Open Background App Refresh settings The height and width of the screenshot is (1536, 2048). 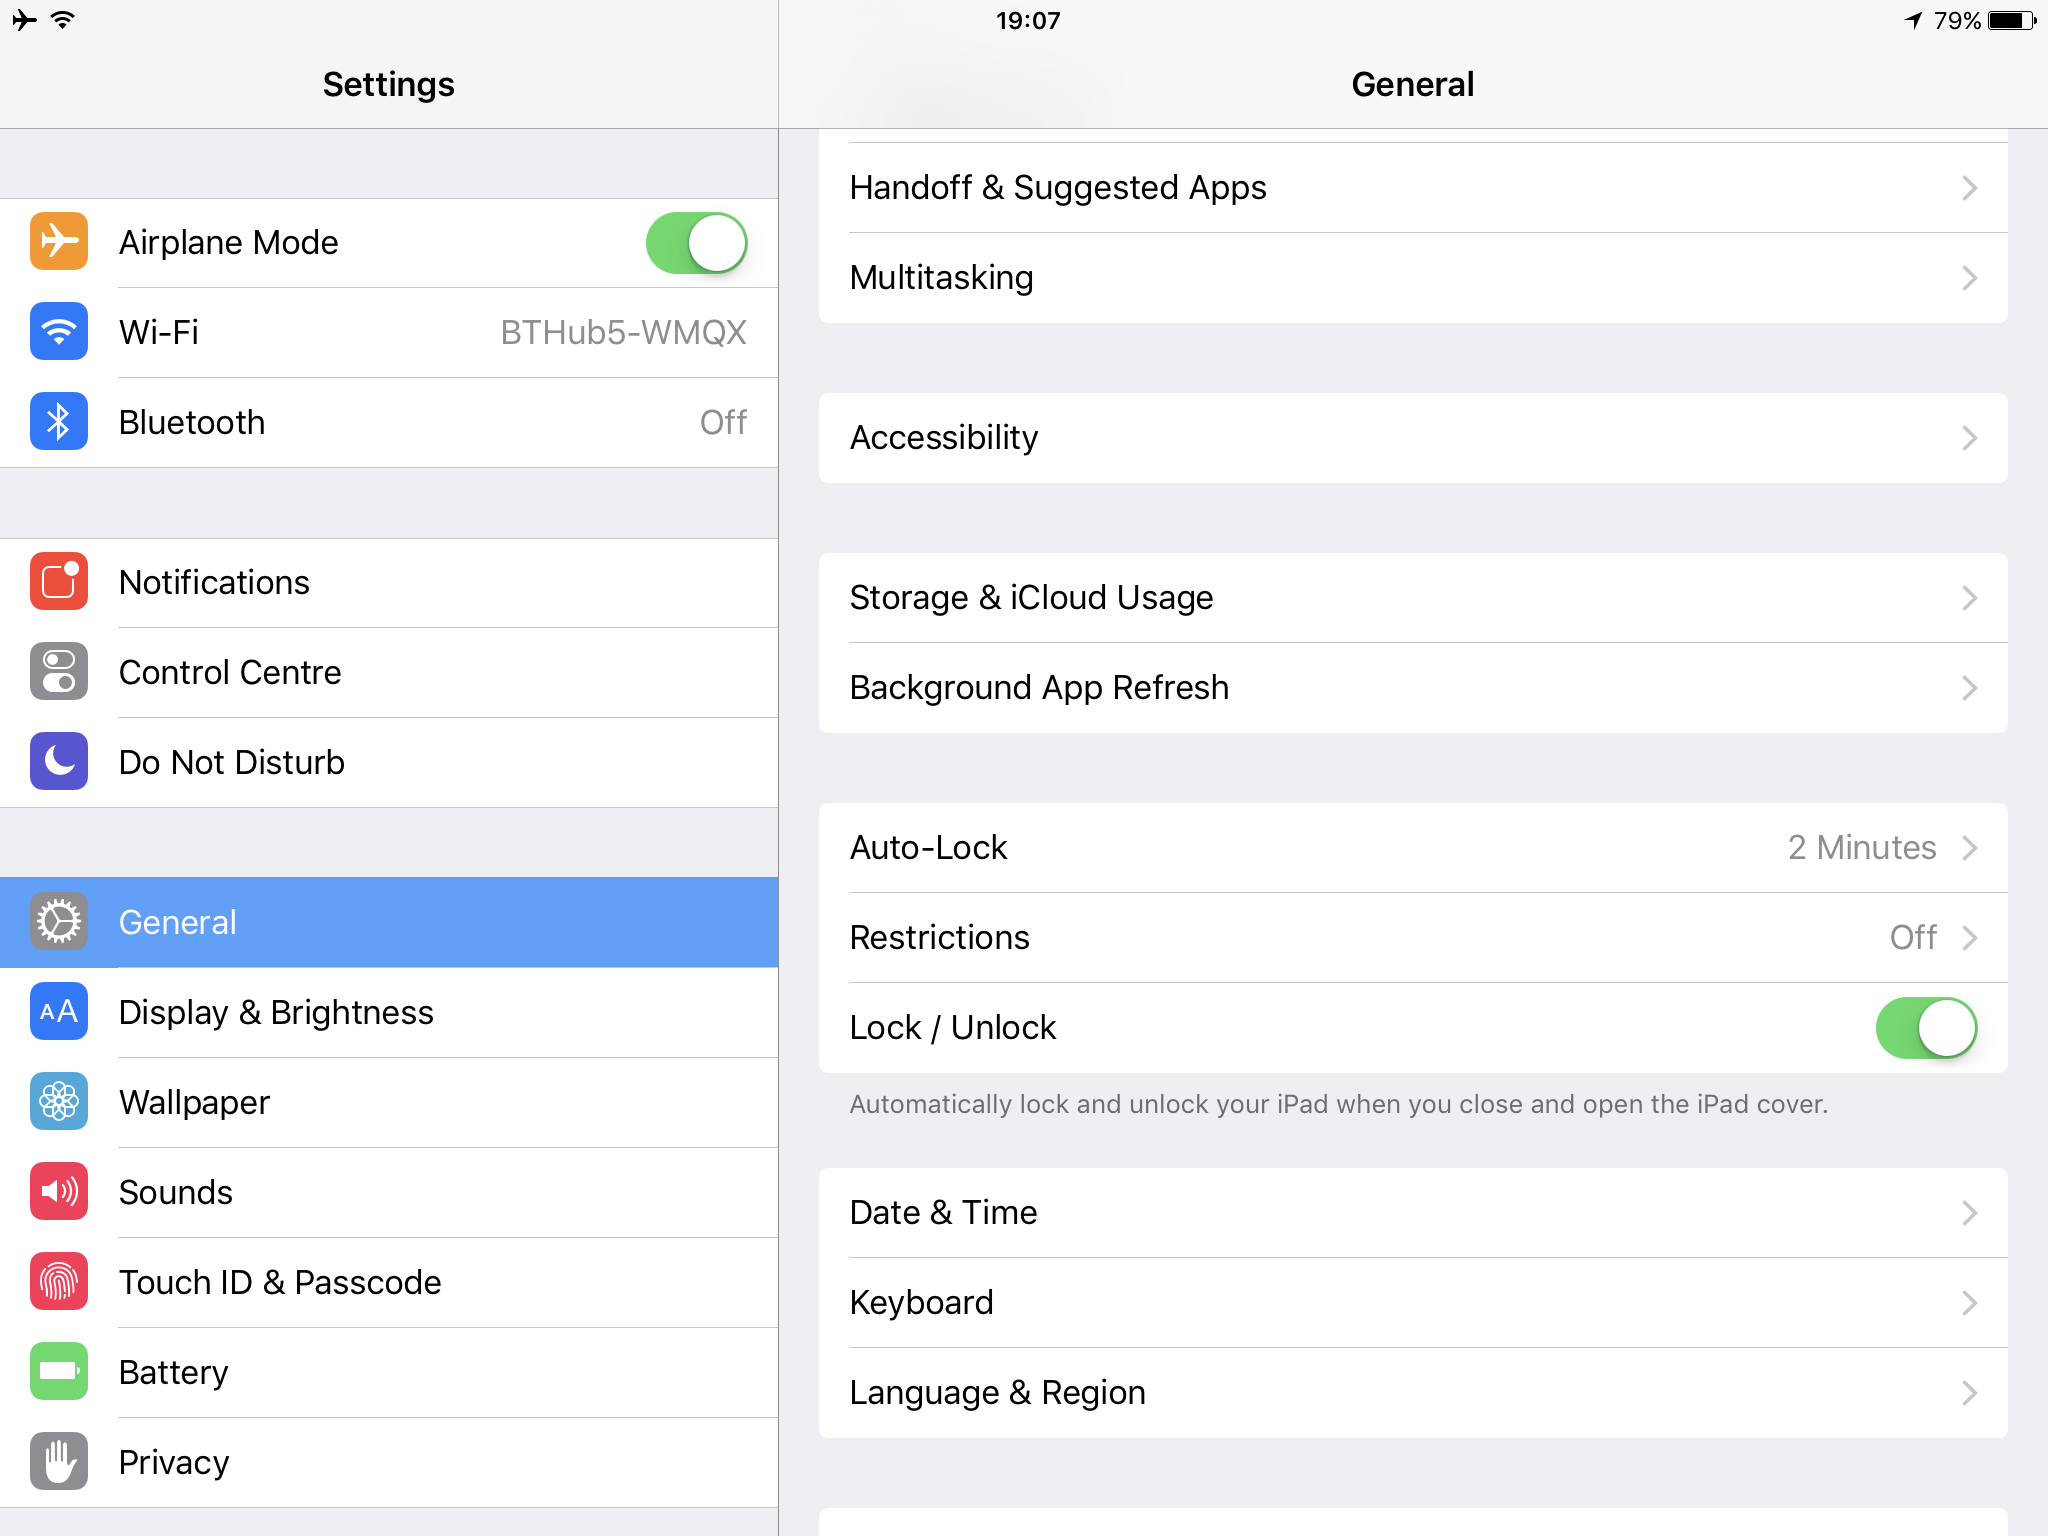pyautogui.click(x=1413, y=688)
